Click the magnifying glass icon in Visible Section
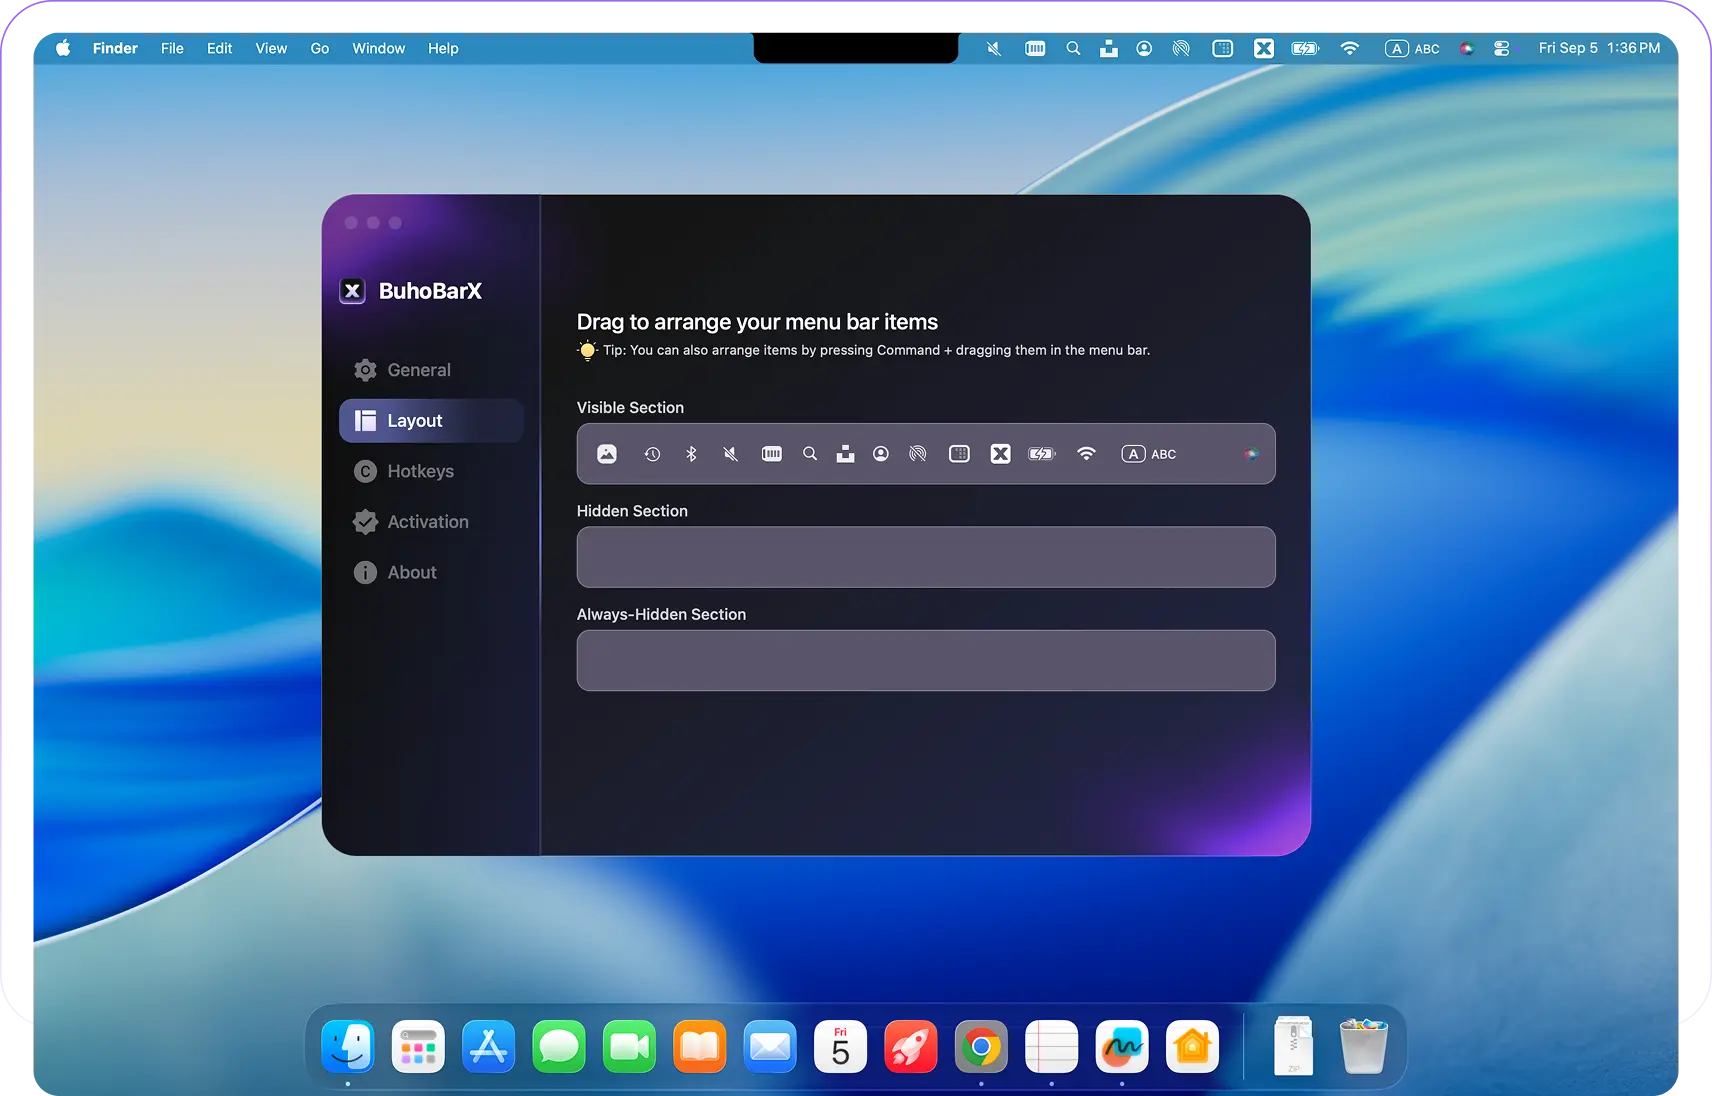Image resolution: width=1712 pixels, height=1096 pixels. 810,454
